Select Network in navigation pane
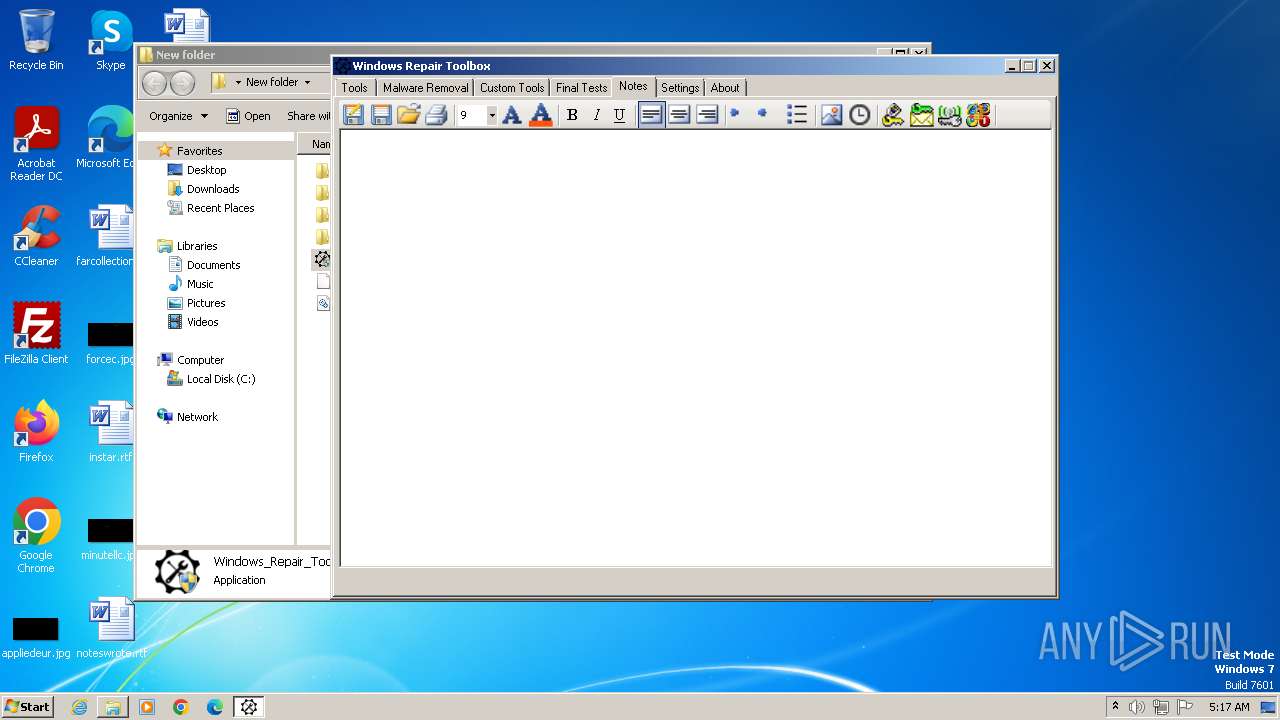Viewport: 1280px width, 720px height. coord(197,417)
